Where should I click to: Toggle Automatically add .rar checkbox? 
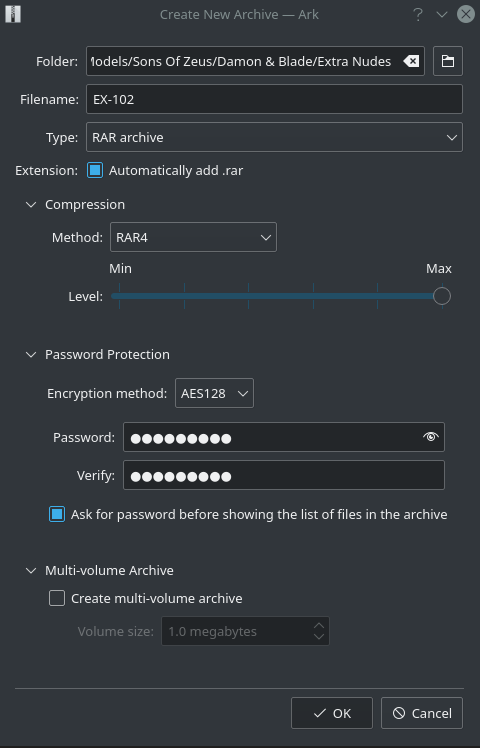95,170
